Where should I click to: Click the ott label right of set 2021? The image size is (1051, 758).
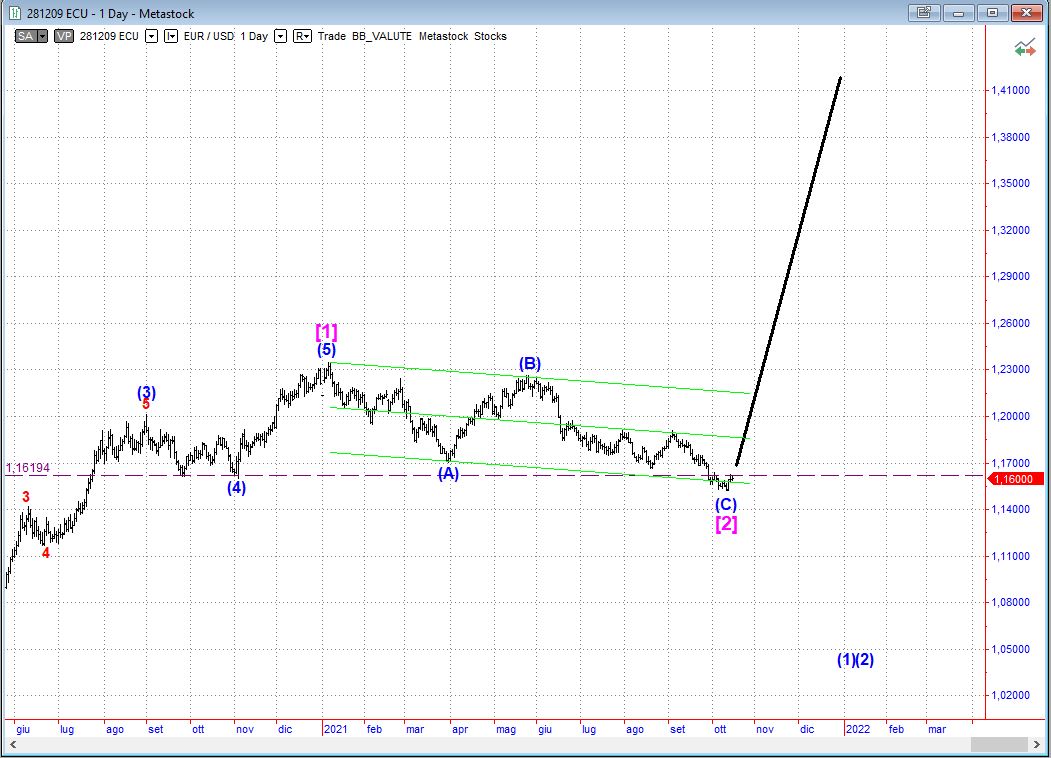[720, 729]
